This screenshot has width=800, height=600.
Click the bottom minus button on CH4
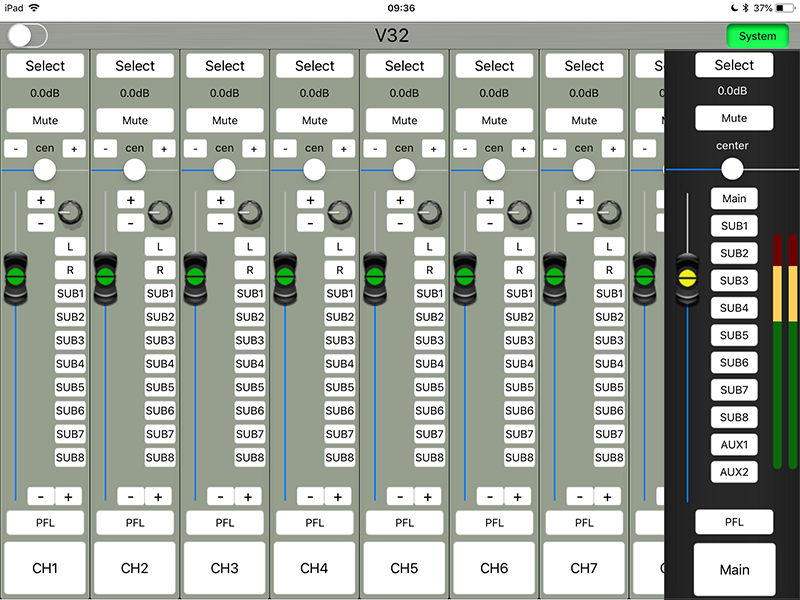[311, 496]
